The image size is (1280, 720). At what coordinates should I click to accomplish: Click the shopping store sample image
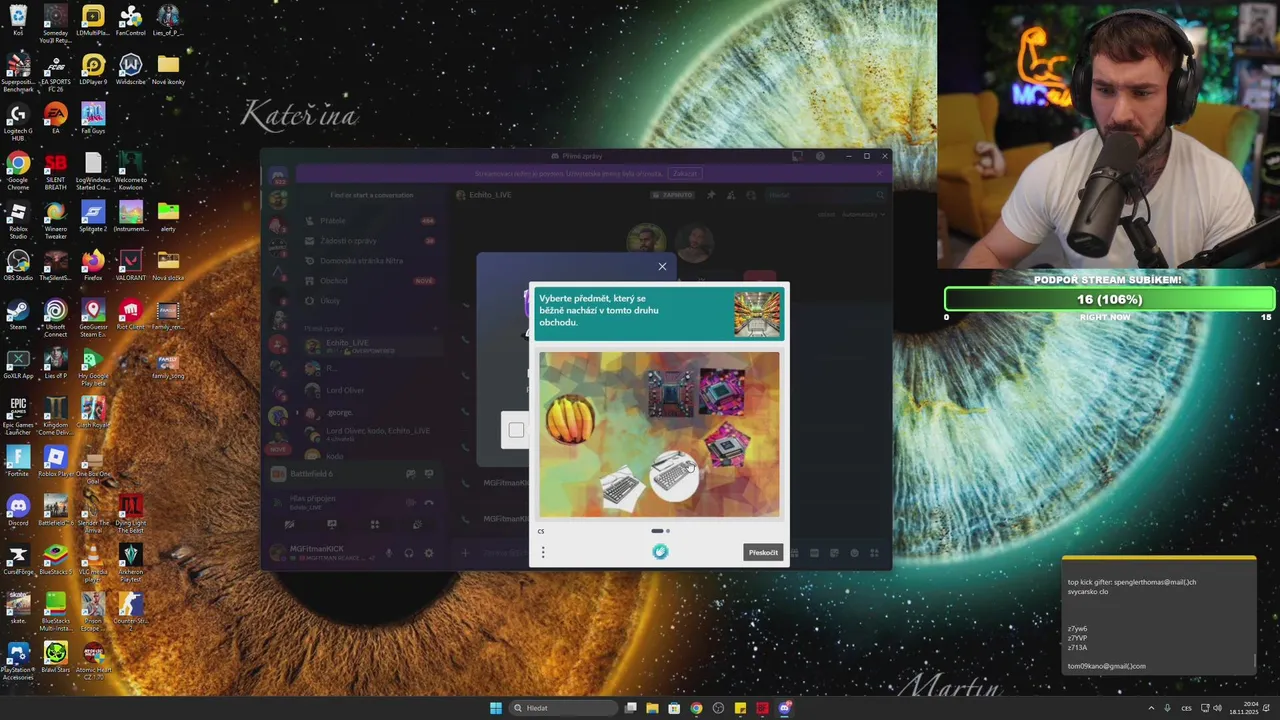pyautogui.click(x=757, y=314)
